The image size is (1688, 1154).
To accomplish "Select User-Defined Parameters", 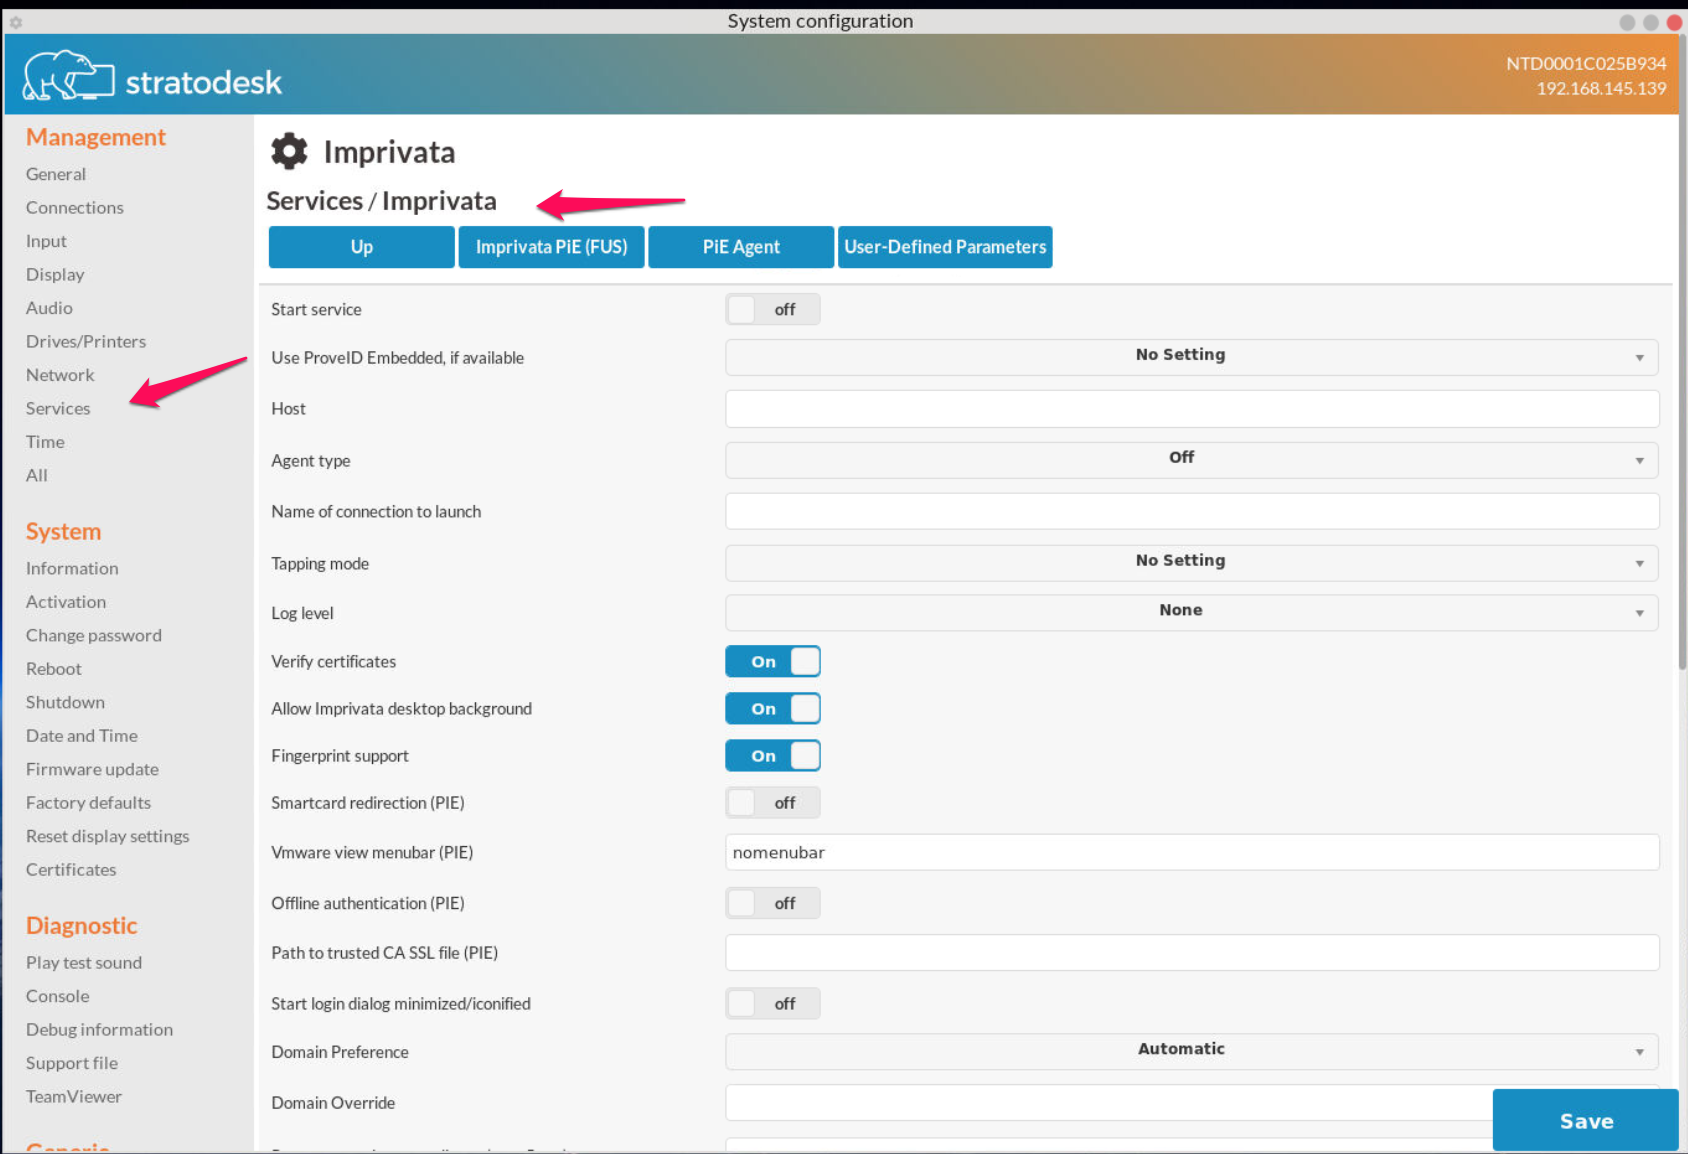I will tap(944, 247).
